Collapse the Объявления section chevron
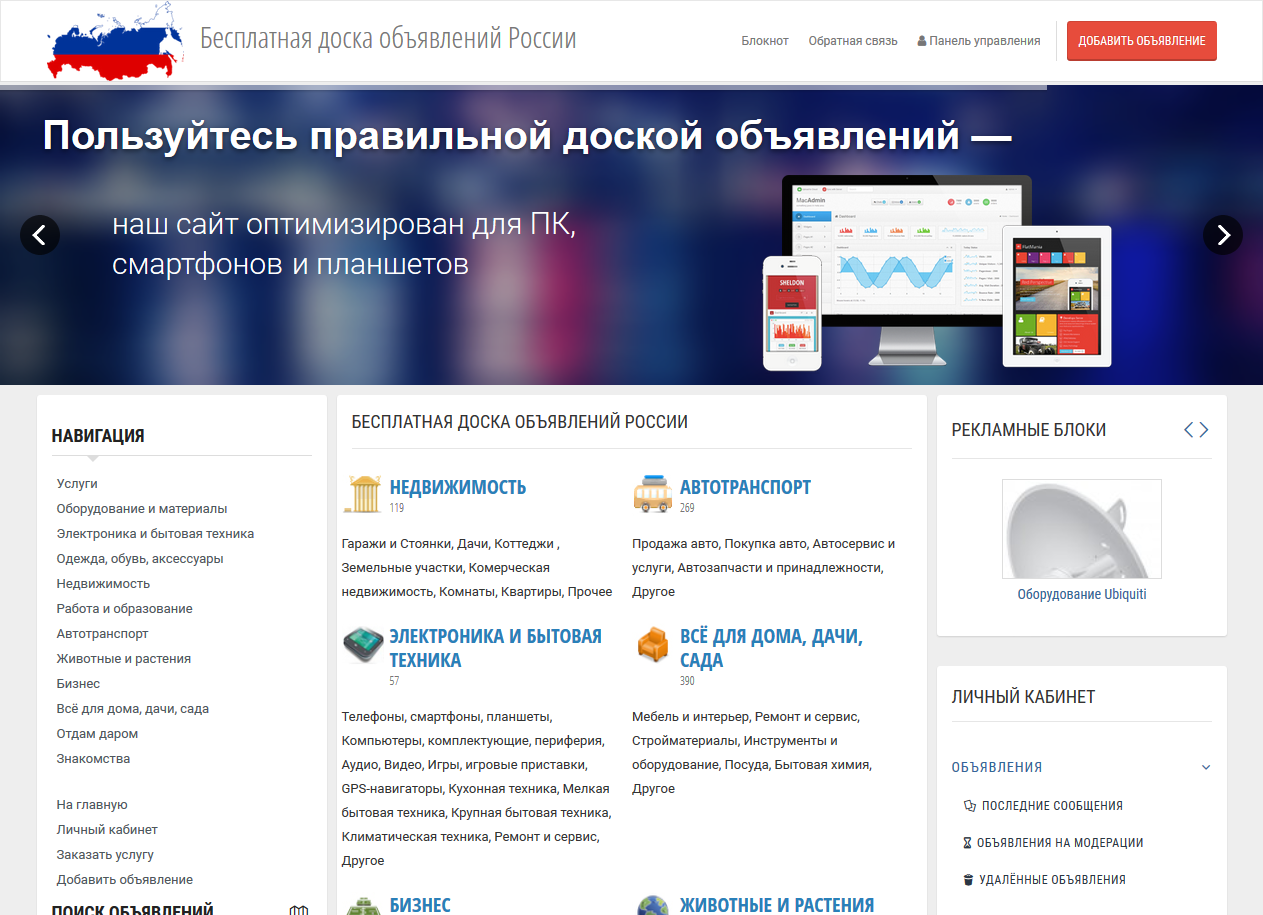Viewport: 1263px width, 915px height. click(1206, 768)
